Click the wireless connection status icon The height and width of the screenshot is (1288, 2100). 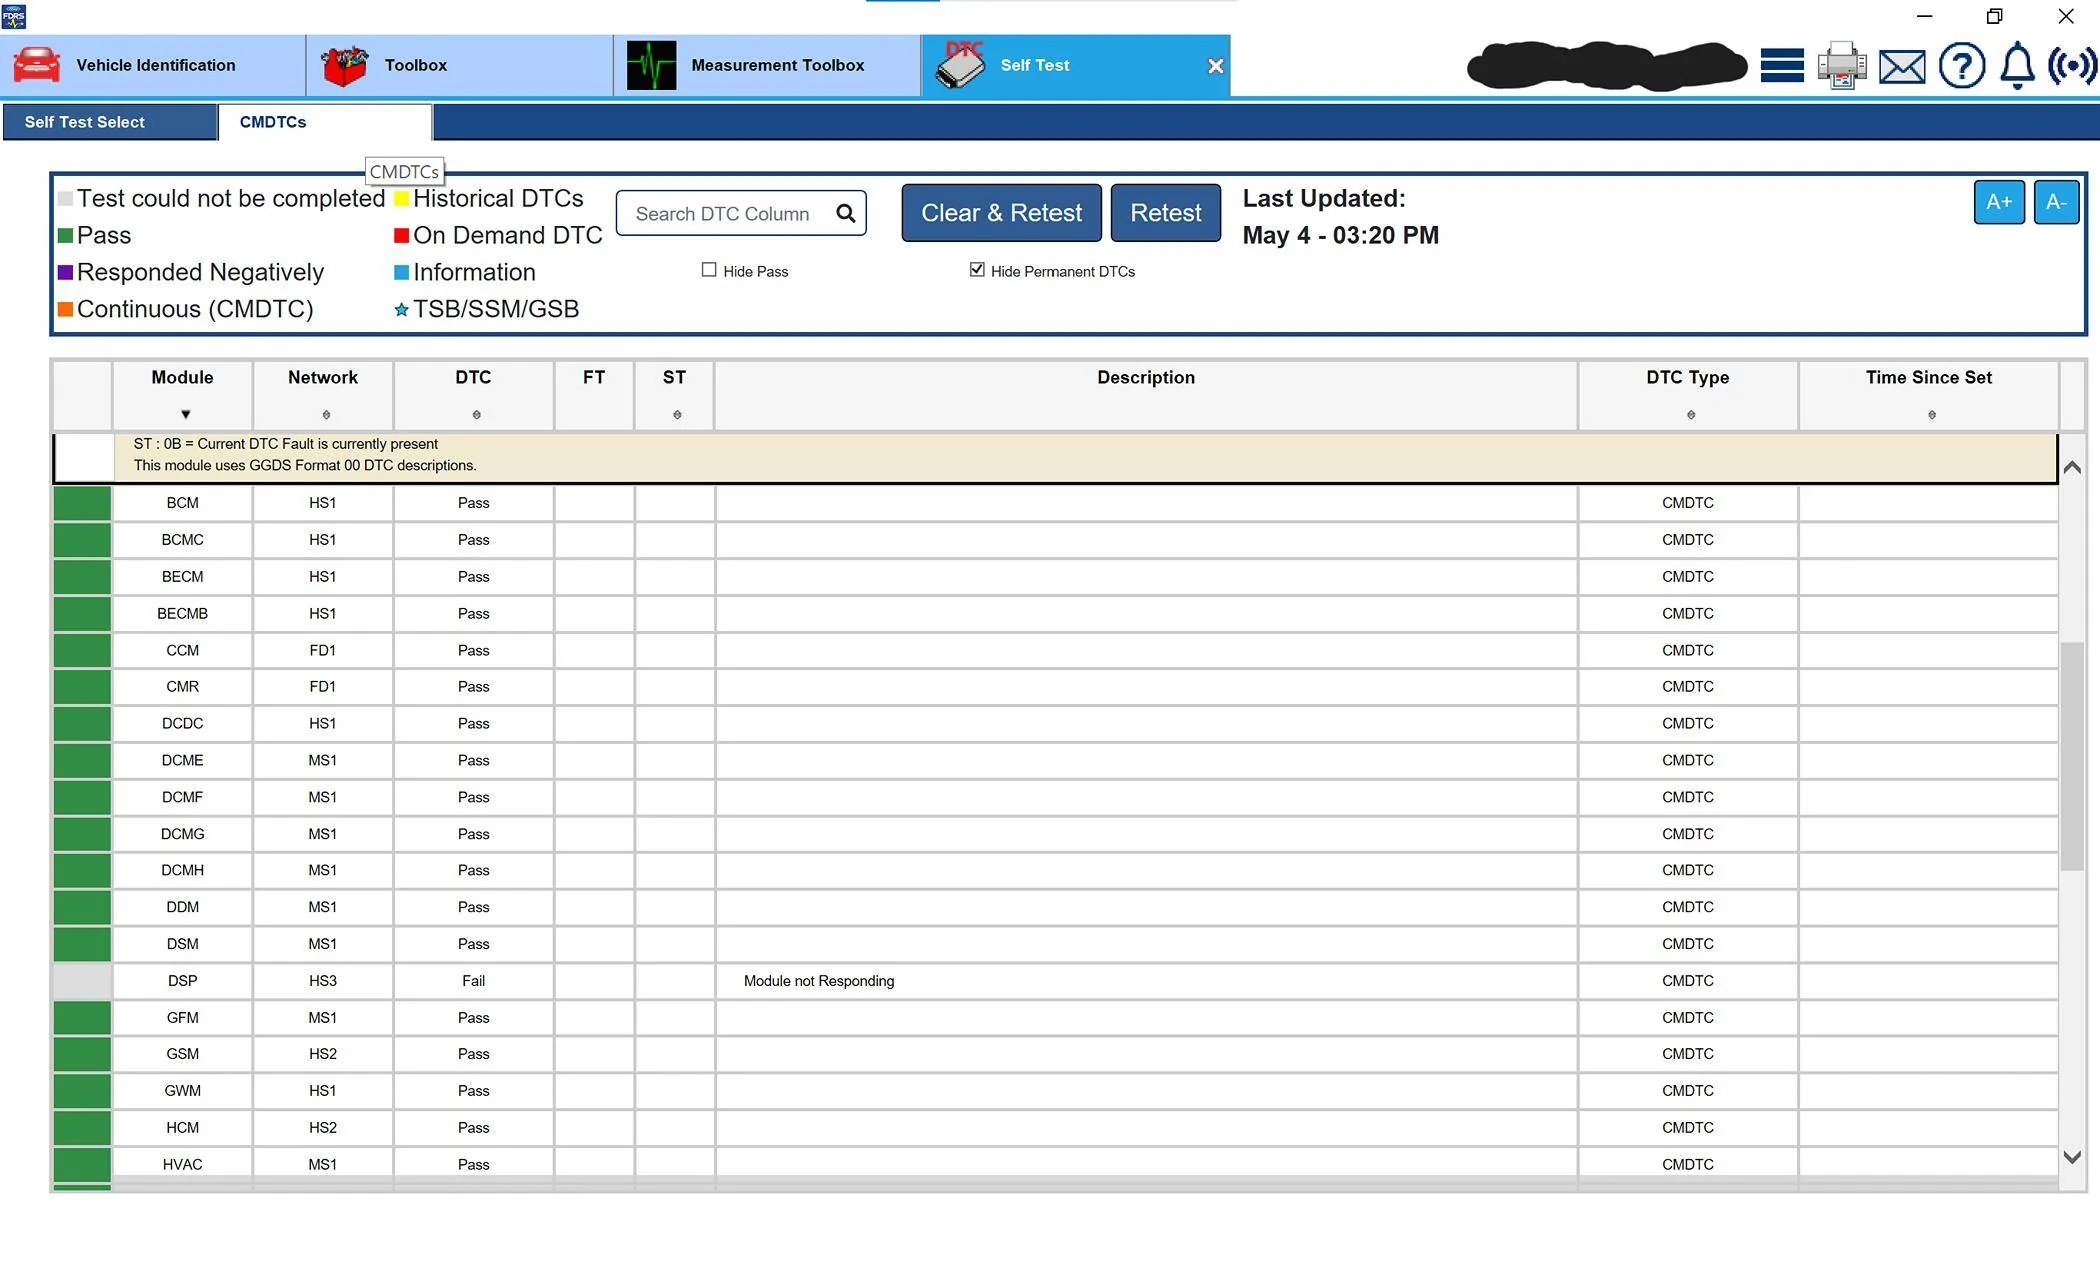[x=2072, y=66]
